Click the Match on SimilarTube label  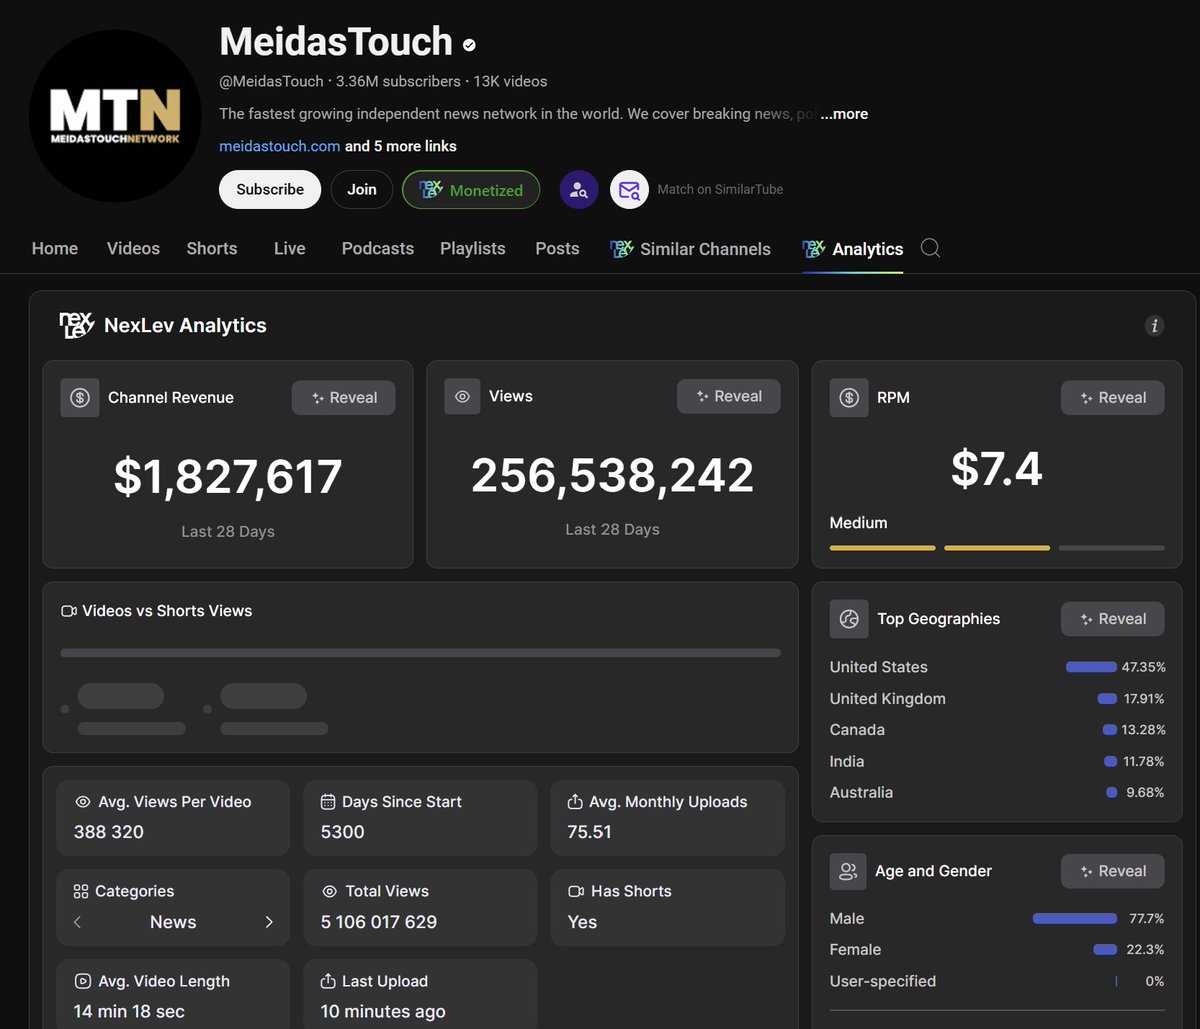coord(720,189)
